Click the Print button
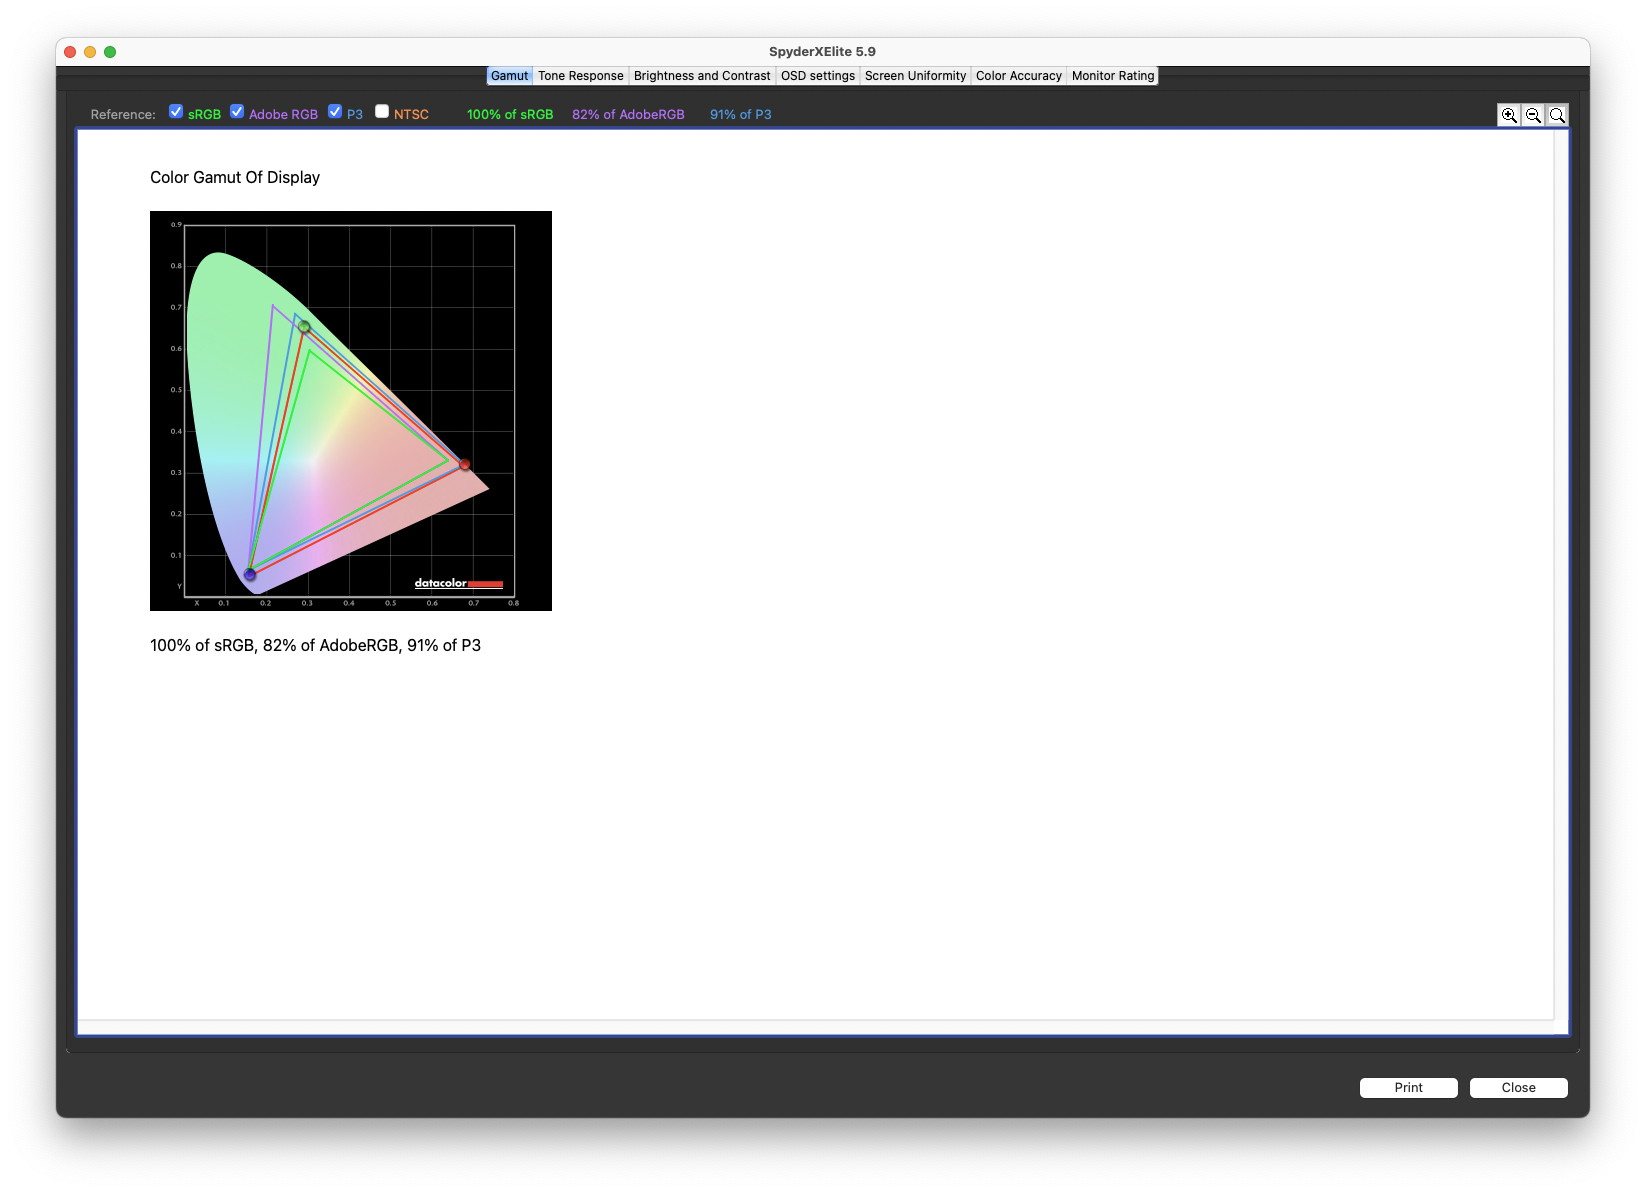The image size is (1646, 1192). tap(1409, 1088)
